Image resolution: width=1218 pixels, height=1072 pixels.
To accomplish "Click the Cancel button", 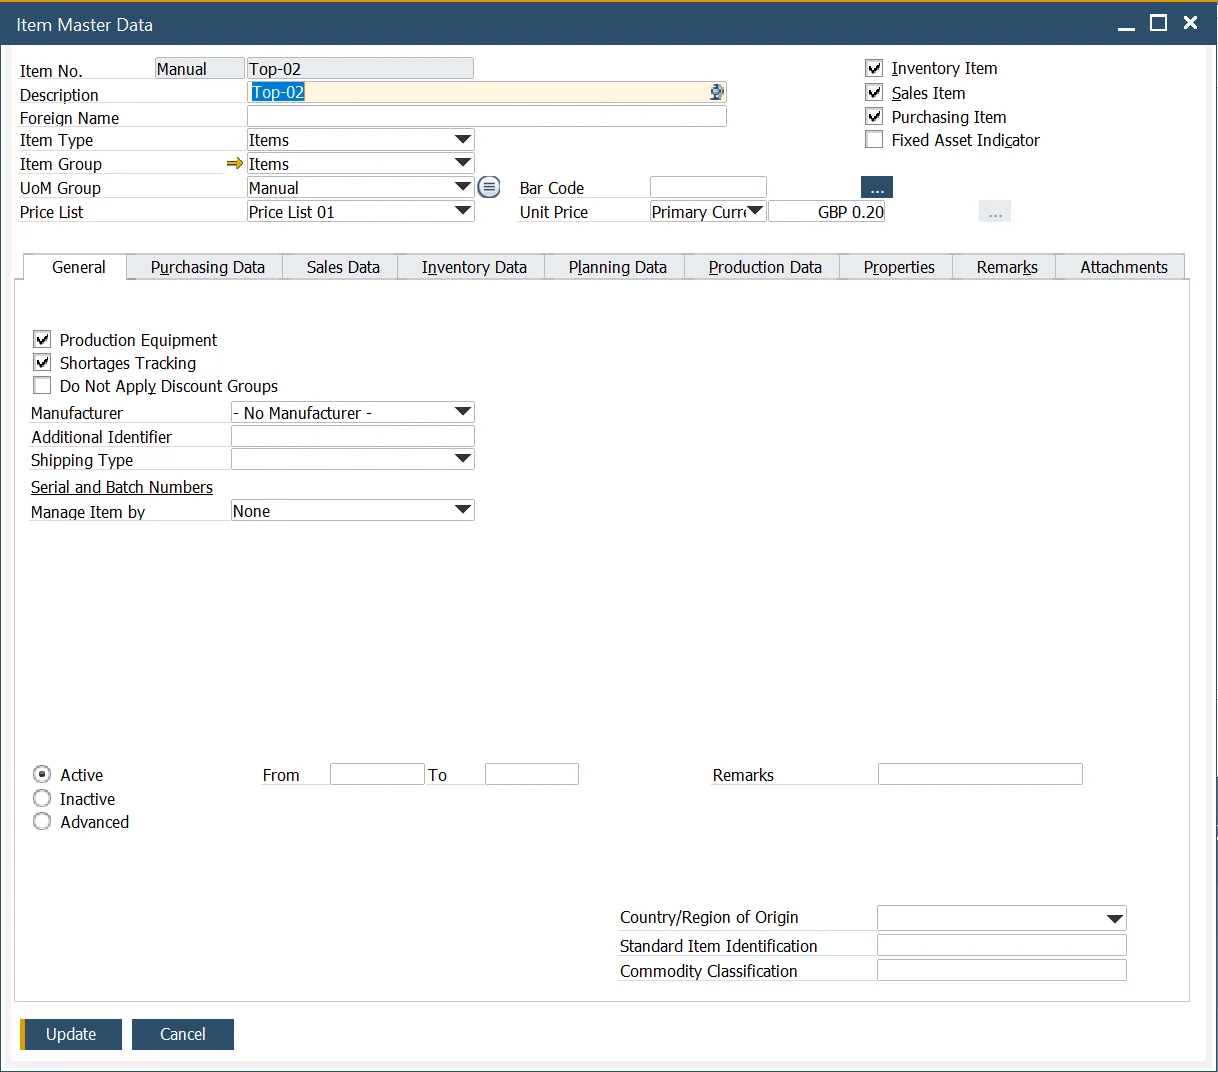I will [x=182, y=1034].
